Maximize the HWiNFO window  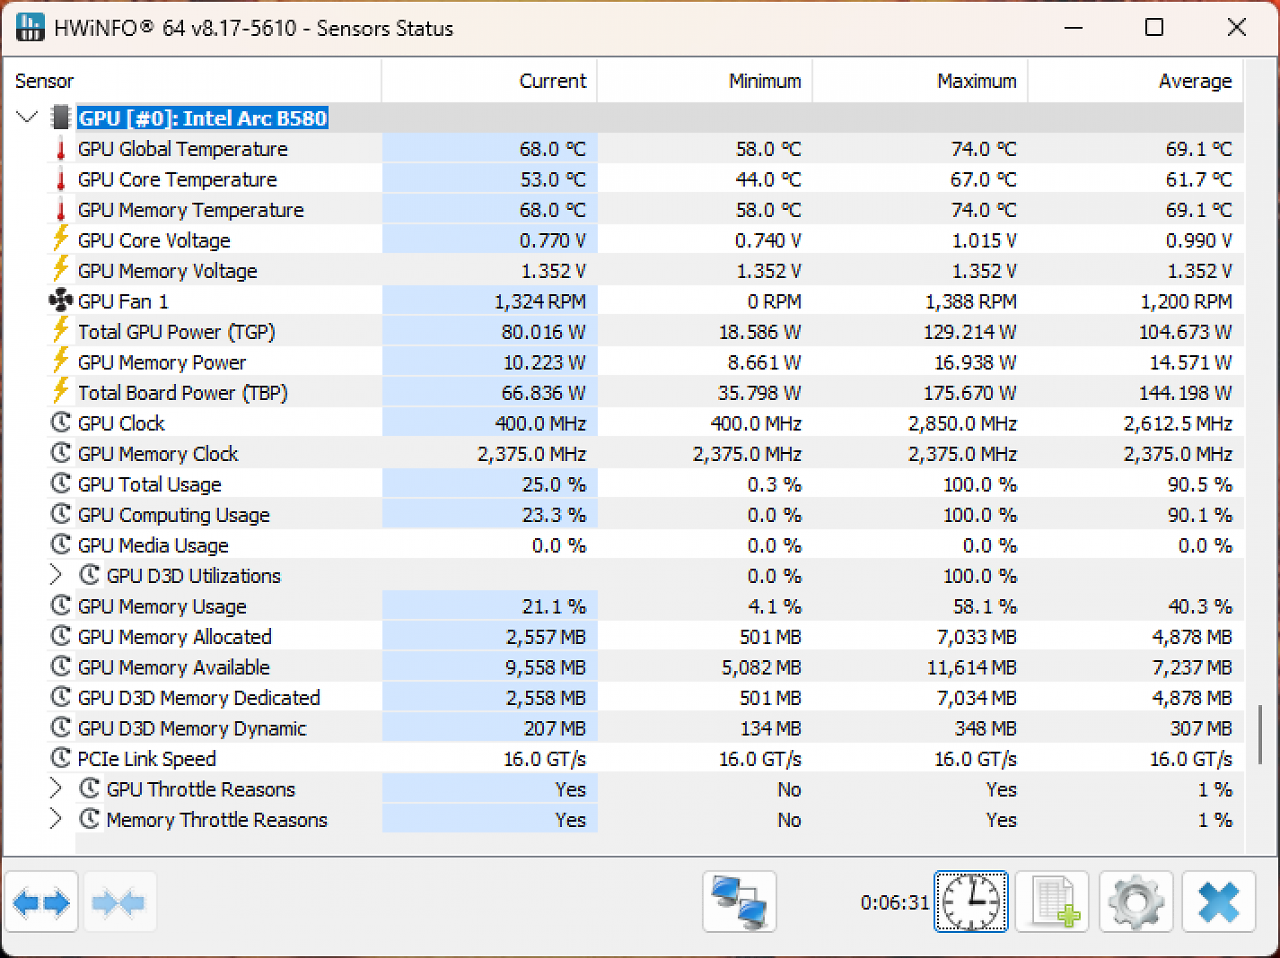1154,27
